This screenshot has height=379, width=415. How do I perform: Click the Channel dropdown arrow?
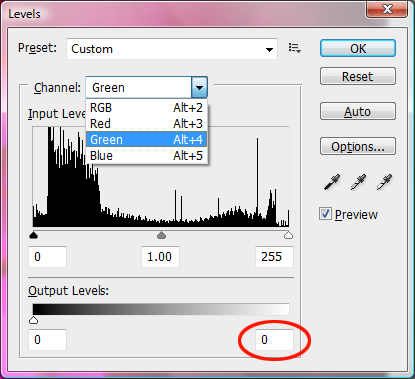[x=199, y=88]
